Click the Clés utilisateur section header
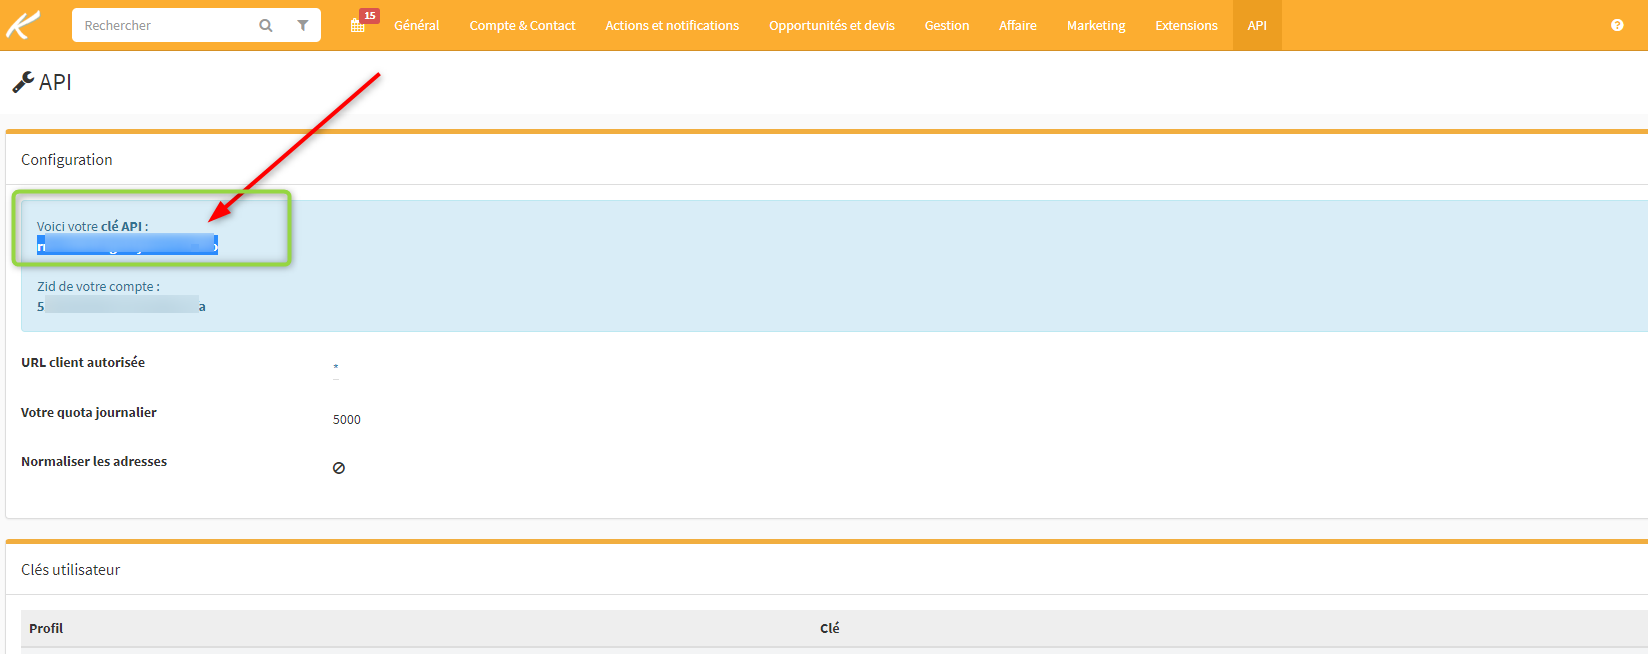This screenshot has height=654, width=1648. pyautogui.click(x=71, y=570)
